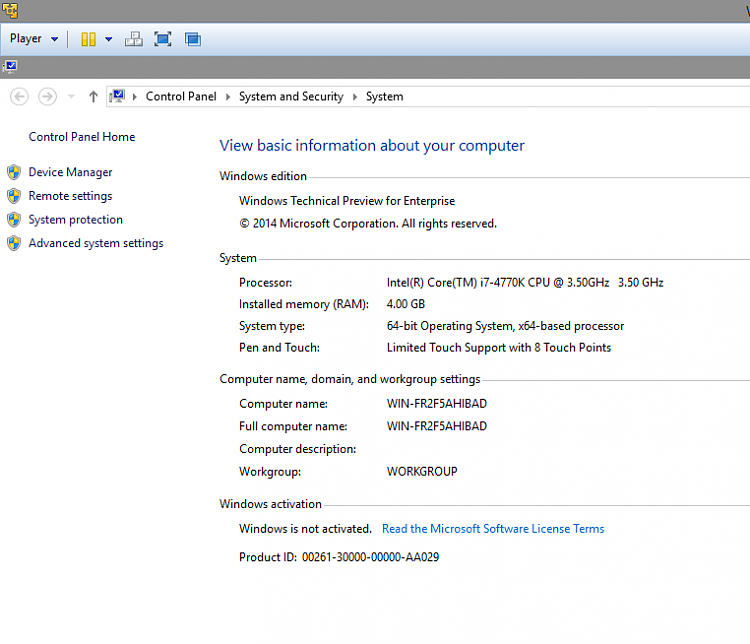Image resolution: width=750 pixels, height=644 pixels.
Task: Click 'View basic information about your computer' heading
Action: point(372,145)
